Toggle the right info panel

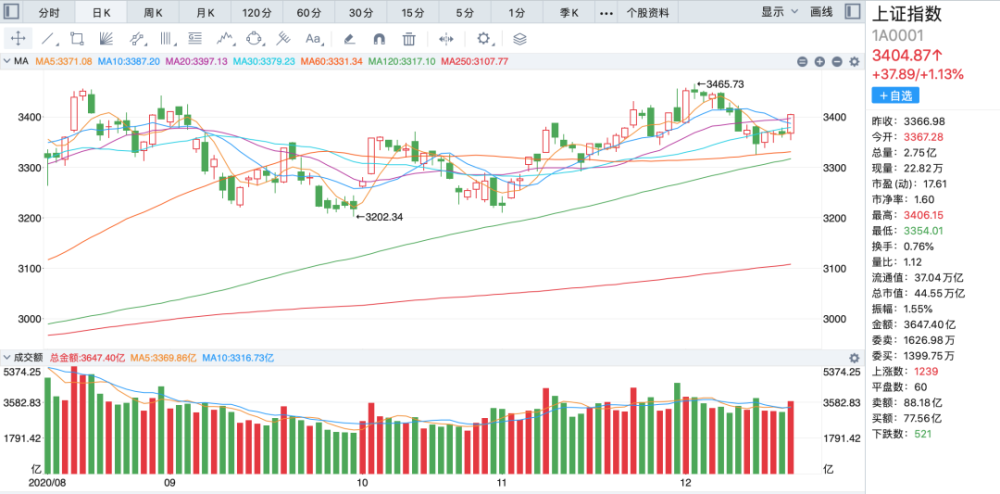[x=850, y=13]
